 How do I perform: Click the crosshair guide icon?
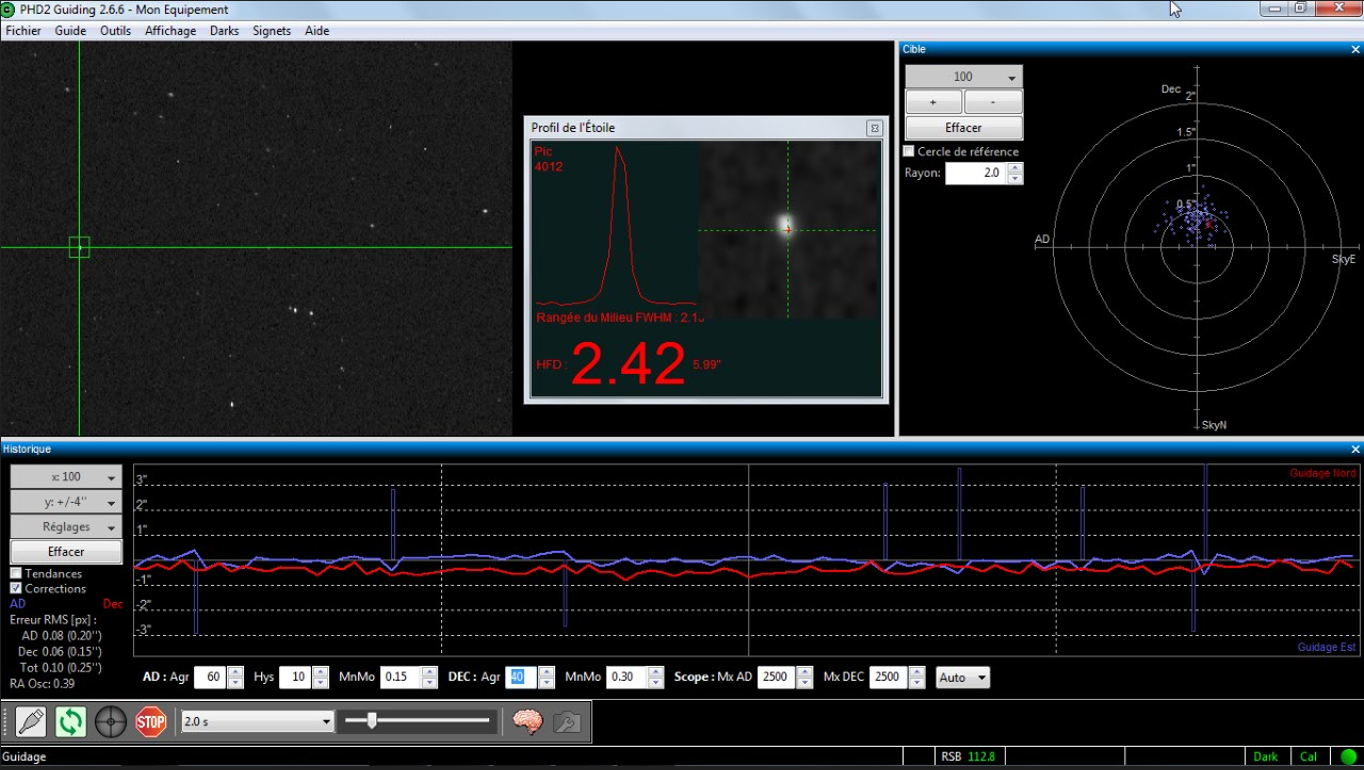(x=111, y=721)
